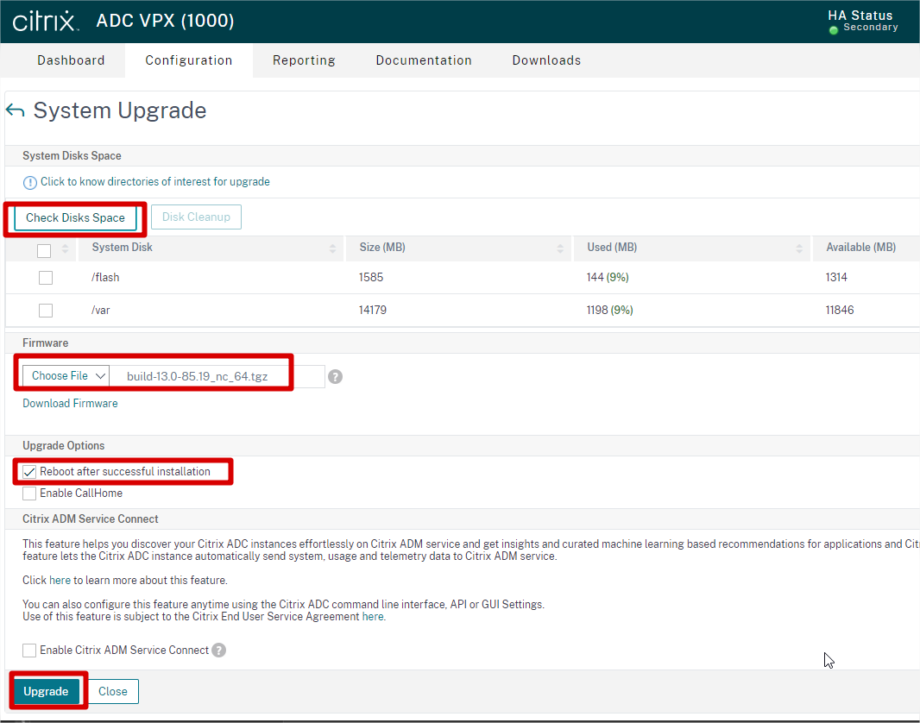Open the help icon beside the firmware file

click(335, 376)
